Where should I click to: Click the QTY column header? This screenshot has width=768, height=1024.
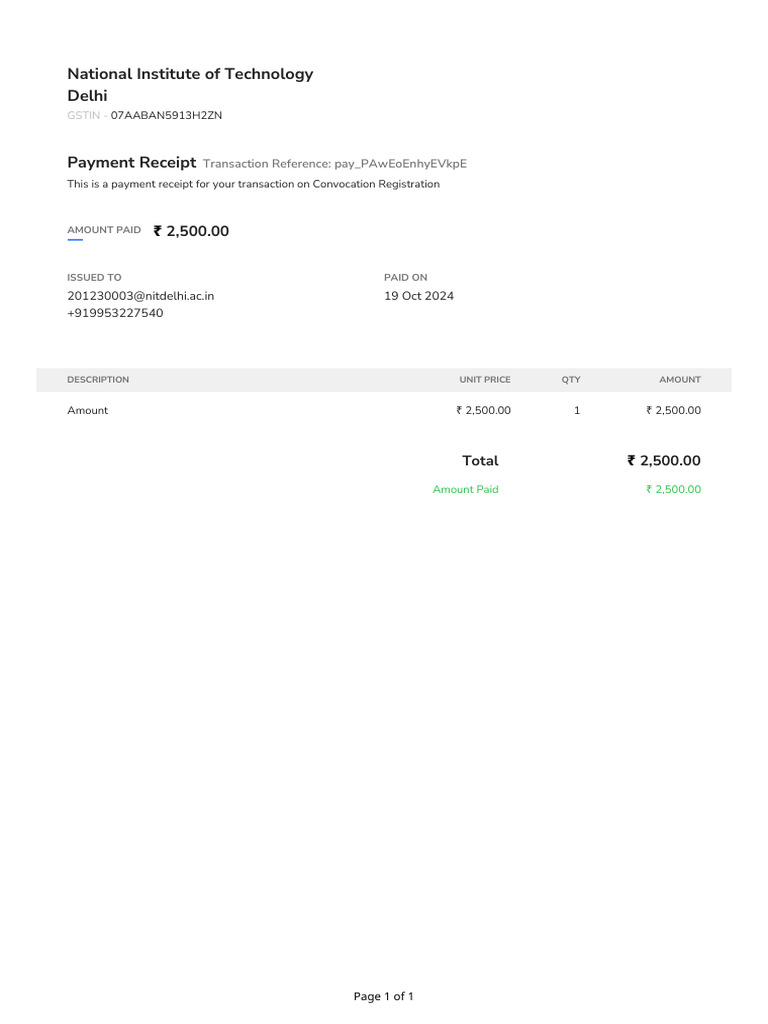click(571, 379)
